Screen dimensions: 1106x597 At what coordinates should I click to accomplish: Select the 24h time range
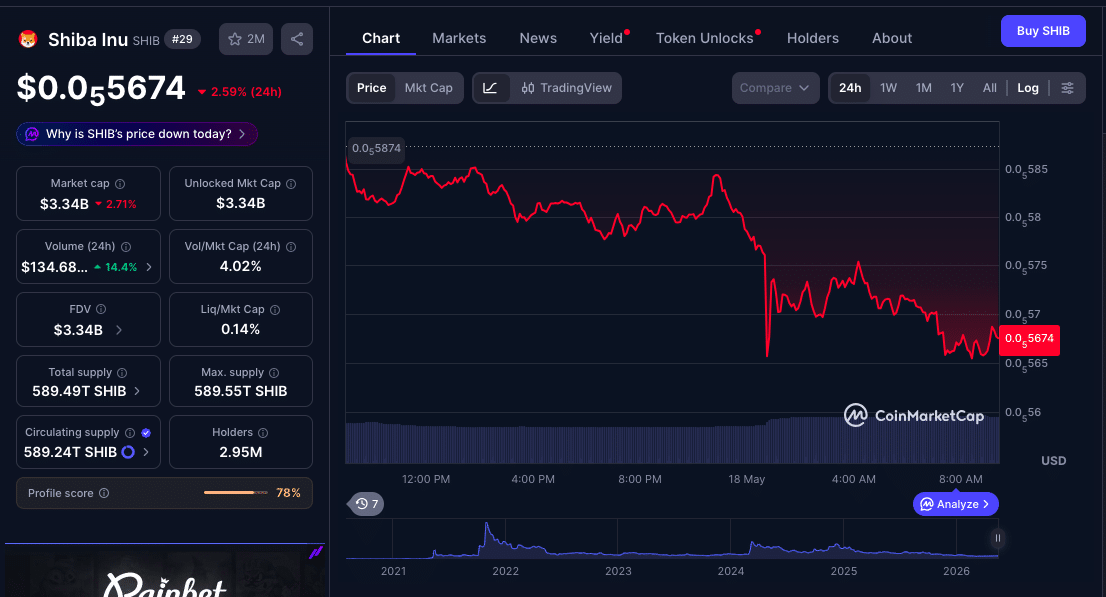(850, 88)
